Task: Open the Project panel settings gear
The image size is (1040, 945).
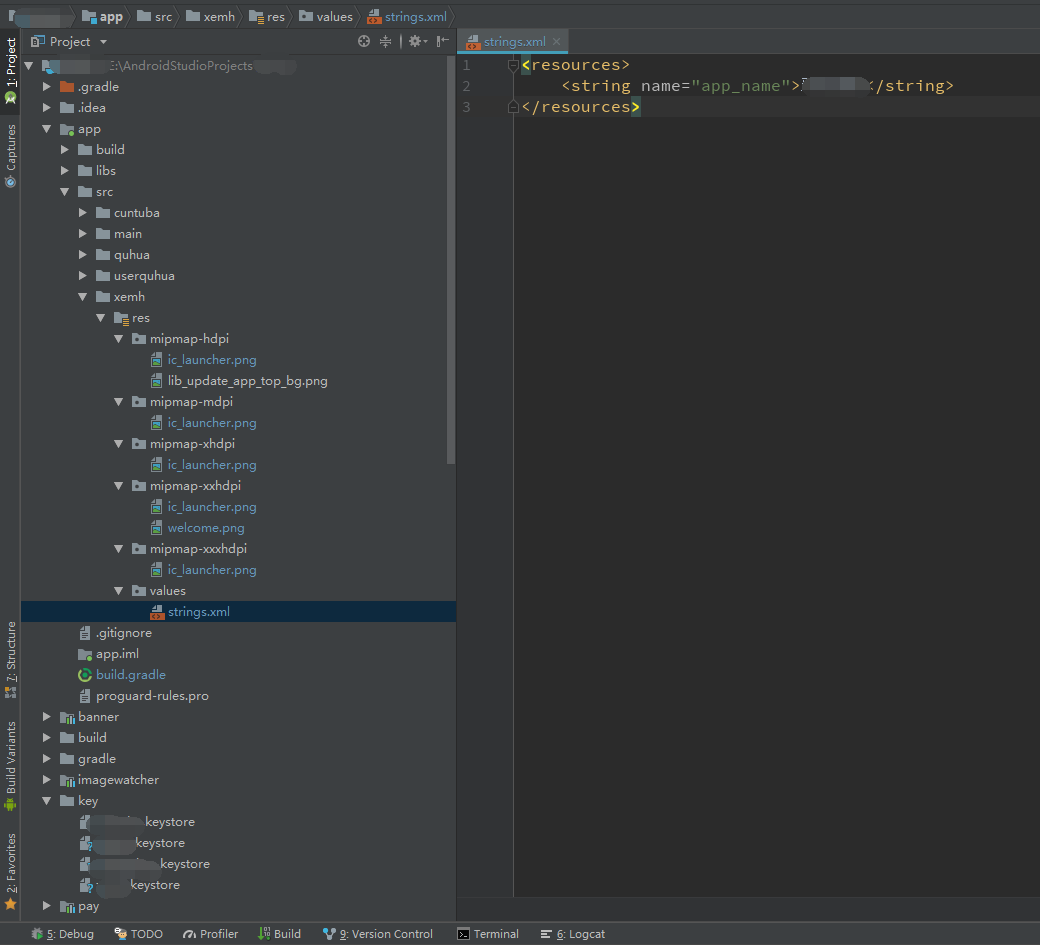Action: coord(417,41)
